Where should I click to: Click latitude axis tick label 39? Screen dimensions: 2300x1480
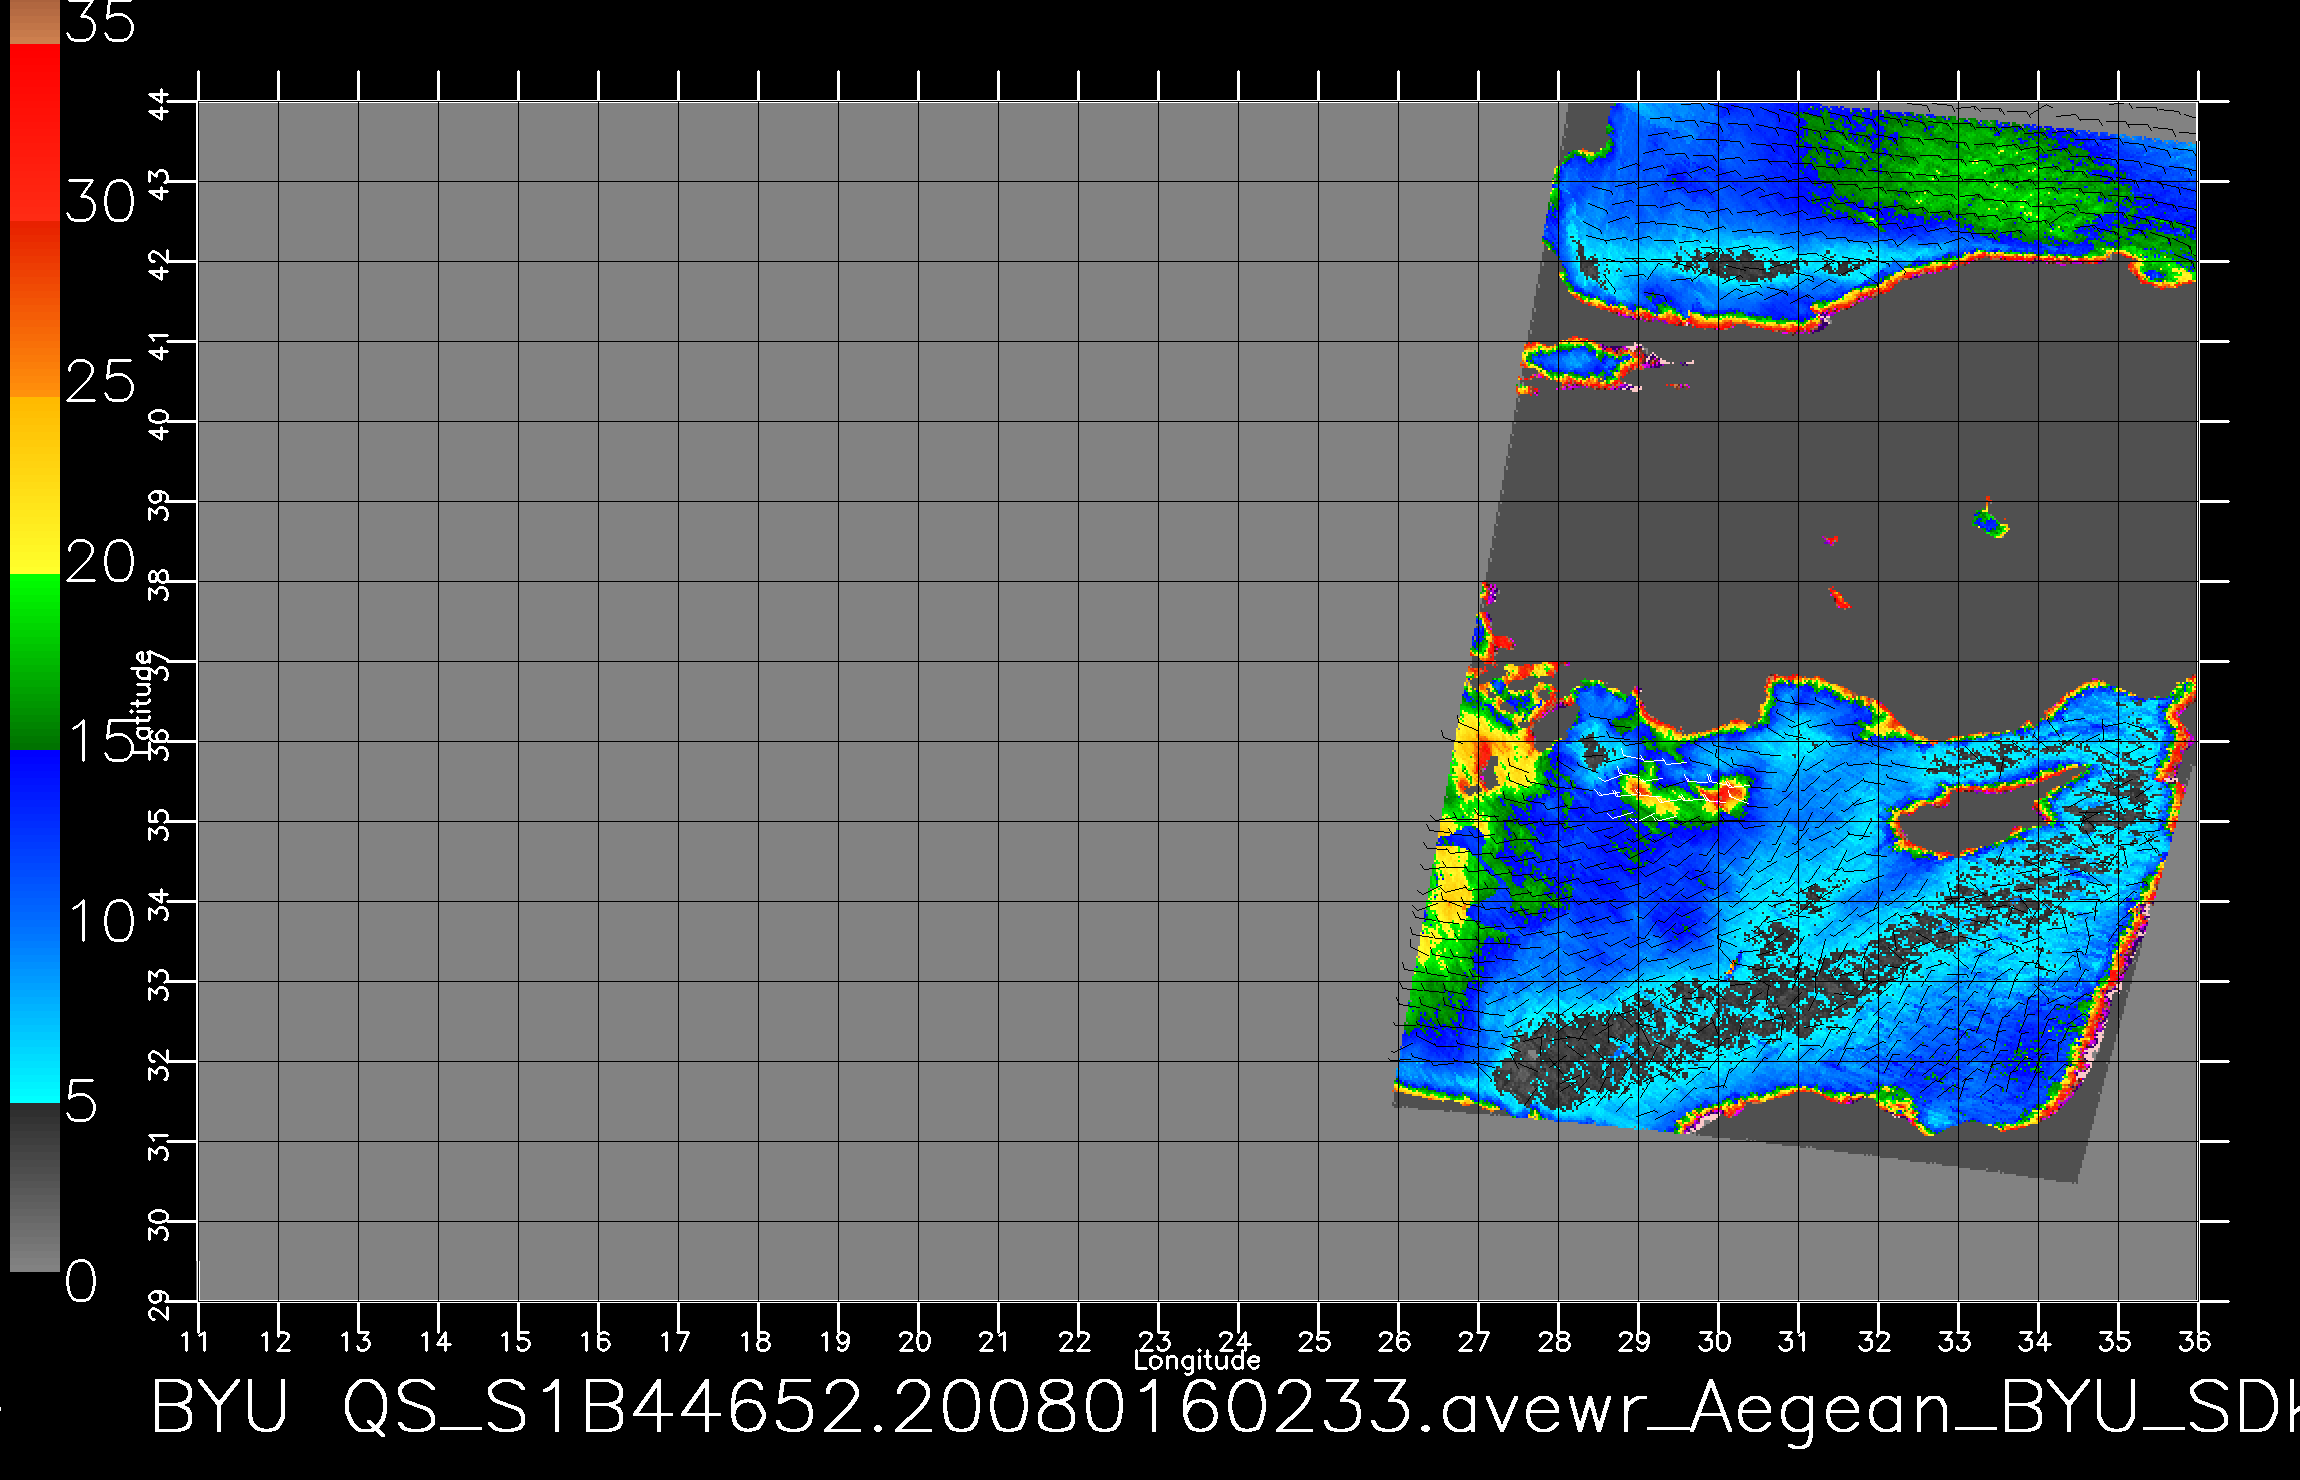[x=159, y=503]
